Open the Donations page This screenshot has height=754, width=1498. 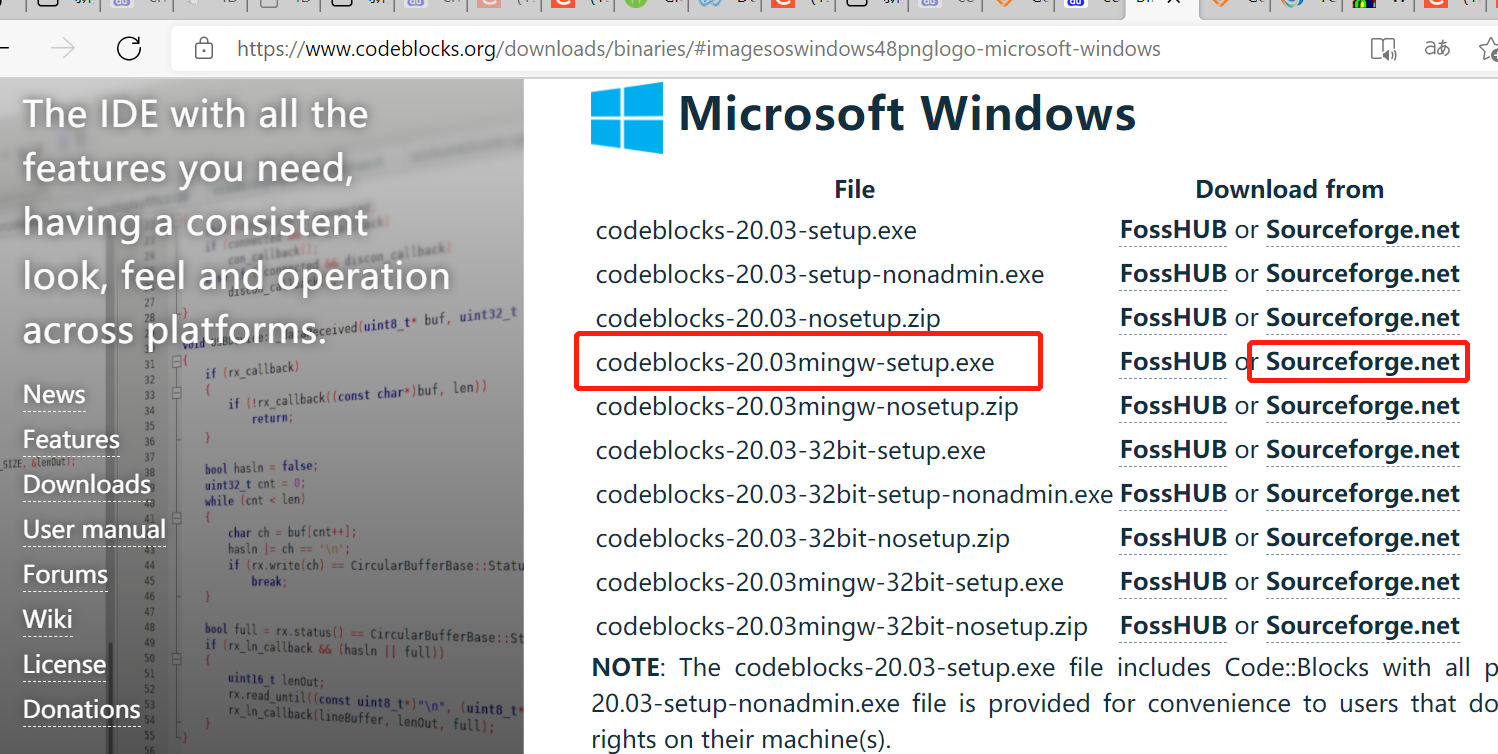pyautogui.click(x=80, y=709)
